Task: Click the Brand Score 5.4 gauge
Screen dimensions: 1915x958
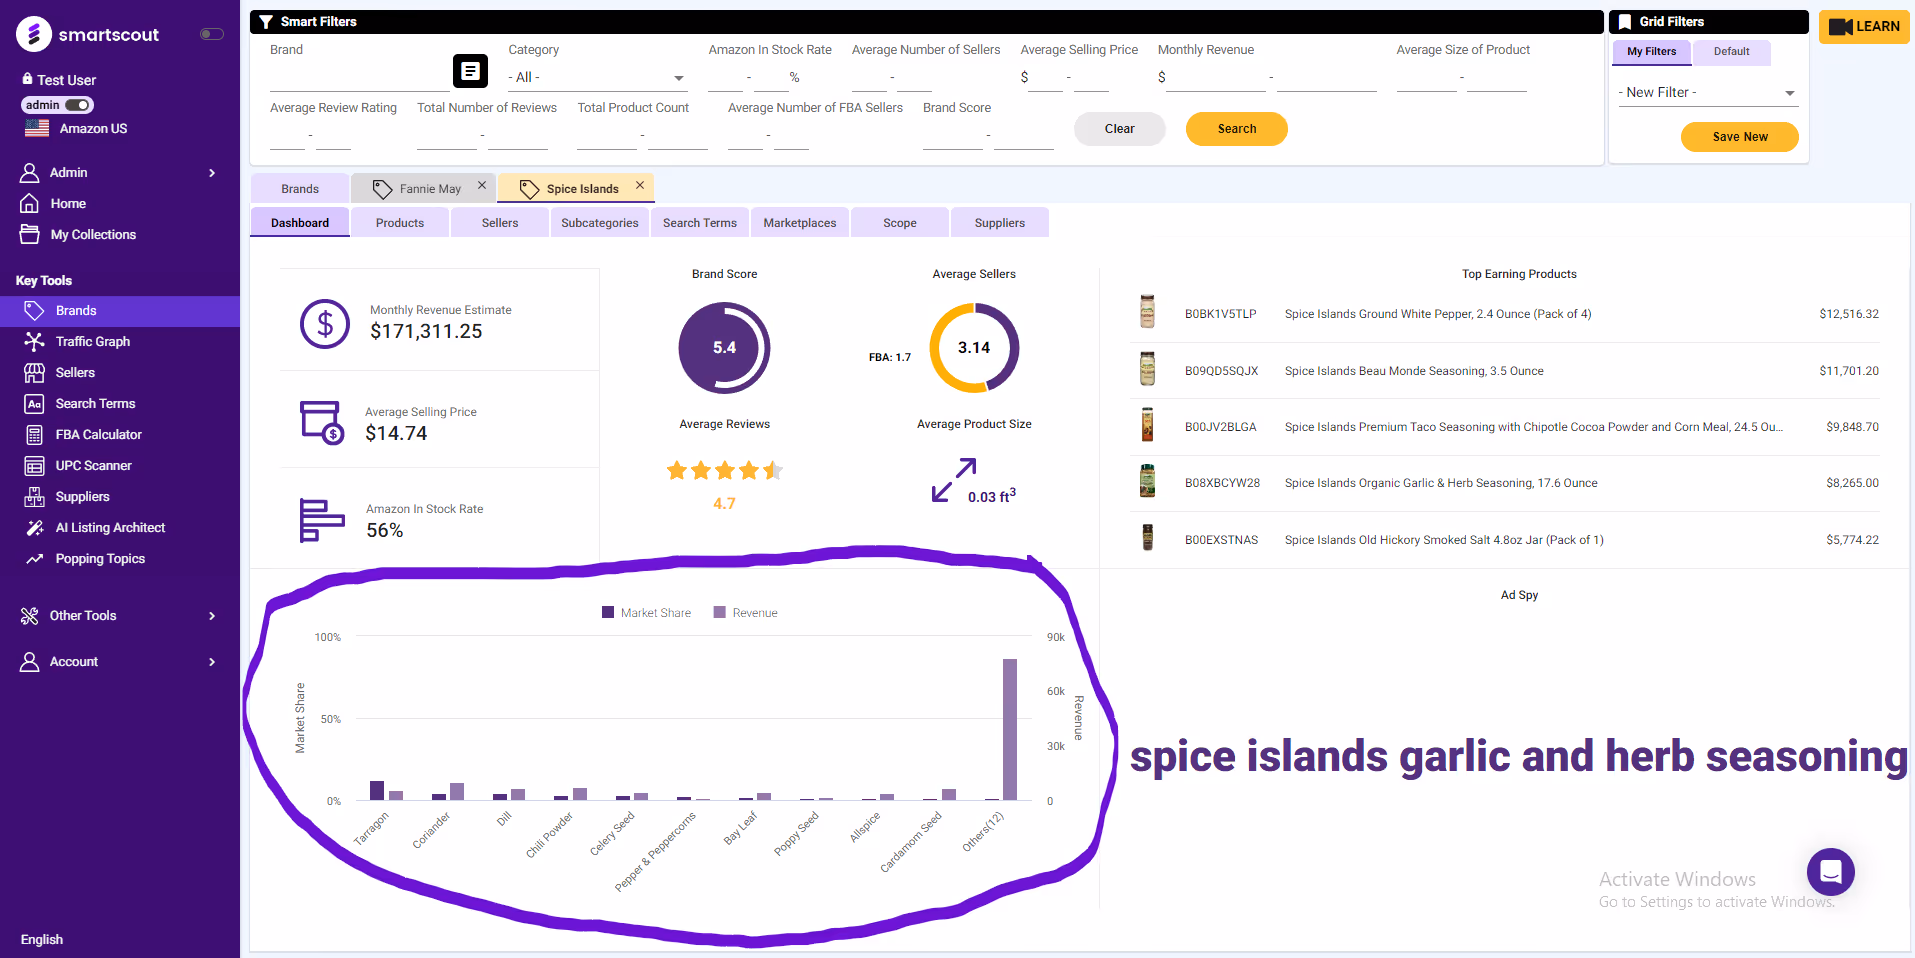Action: (x=724, y=348)
